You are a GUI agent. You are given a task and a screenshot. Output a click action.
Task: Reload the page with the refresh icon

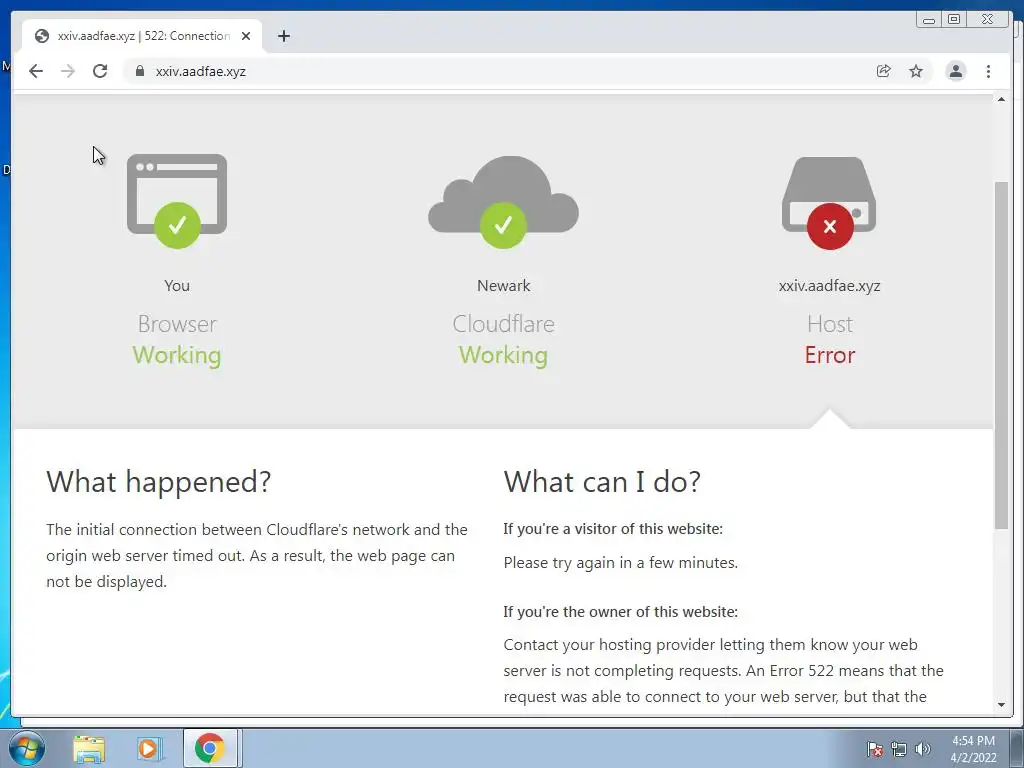[x=100, y=71]
